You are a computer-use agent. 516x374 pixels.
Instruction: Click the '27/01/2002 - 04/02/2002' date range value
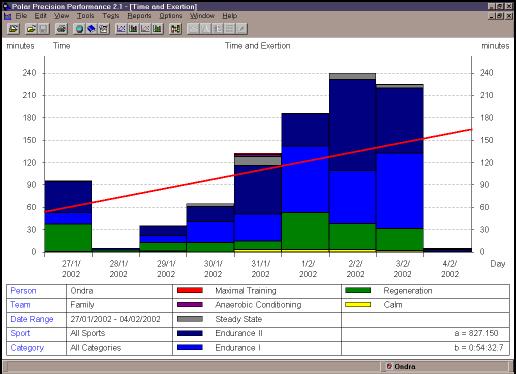(115, 319)
